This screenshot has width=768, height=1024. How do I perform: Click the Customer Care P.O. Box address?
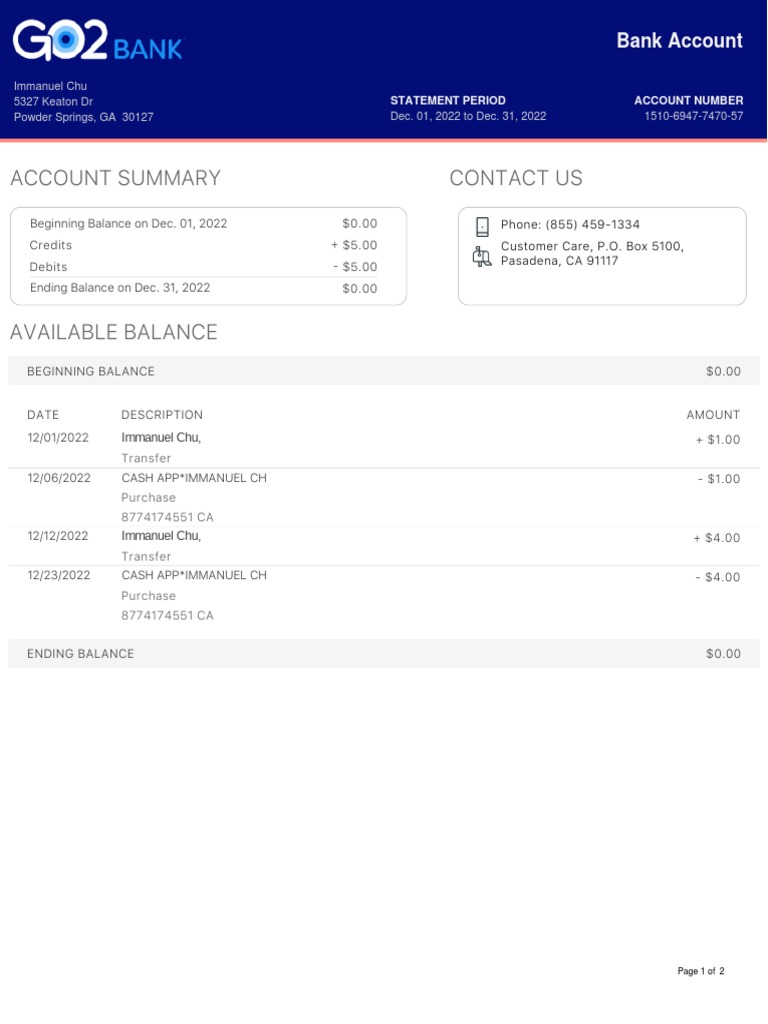592,253
